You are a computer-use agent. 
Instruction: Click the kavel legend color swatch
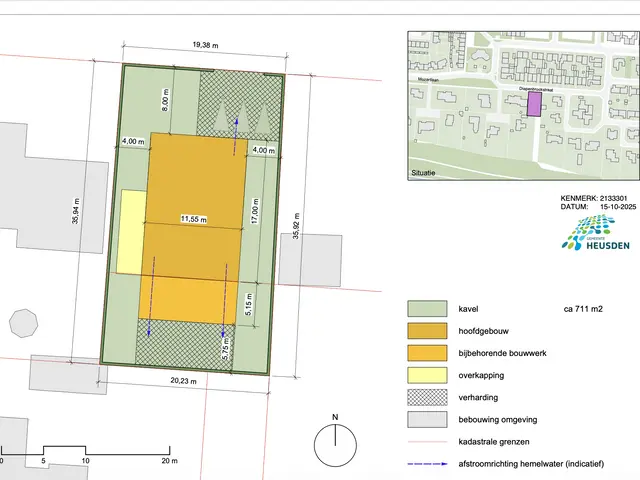point(427,309)
